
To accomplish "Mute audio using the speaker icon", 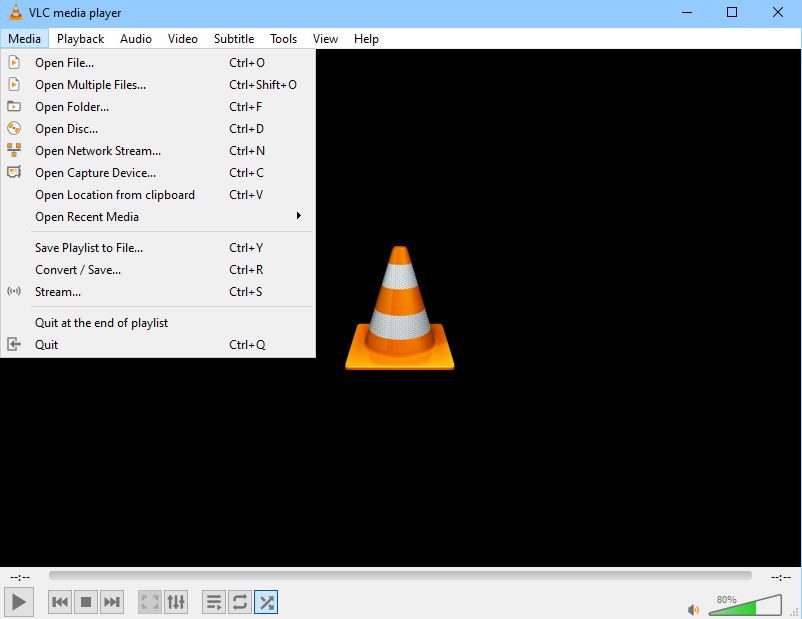I will pos(694,609).
